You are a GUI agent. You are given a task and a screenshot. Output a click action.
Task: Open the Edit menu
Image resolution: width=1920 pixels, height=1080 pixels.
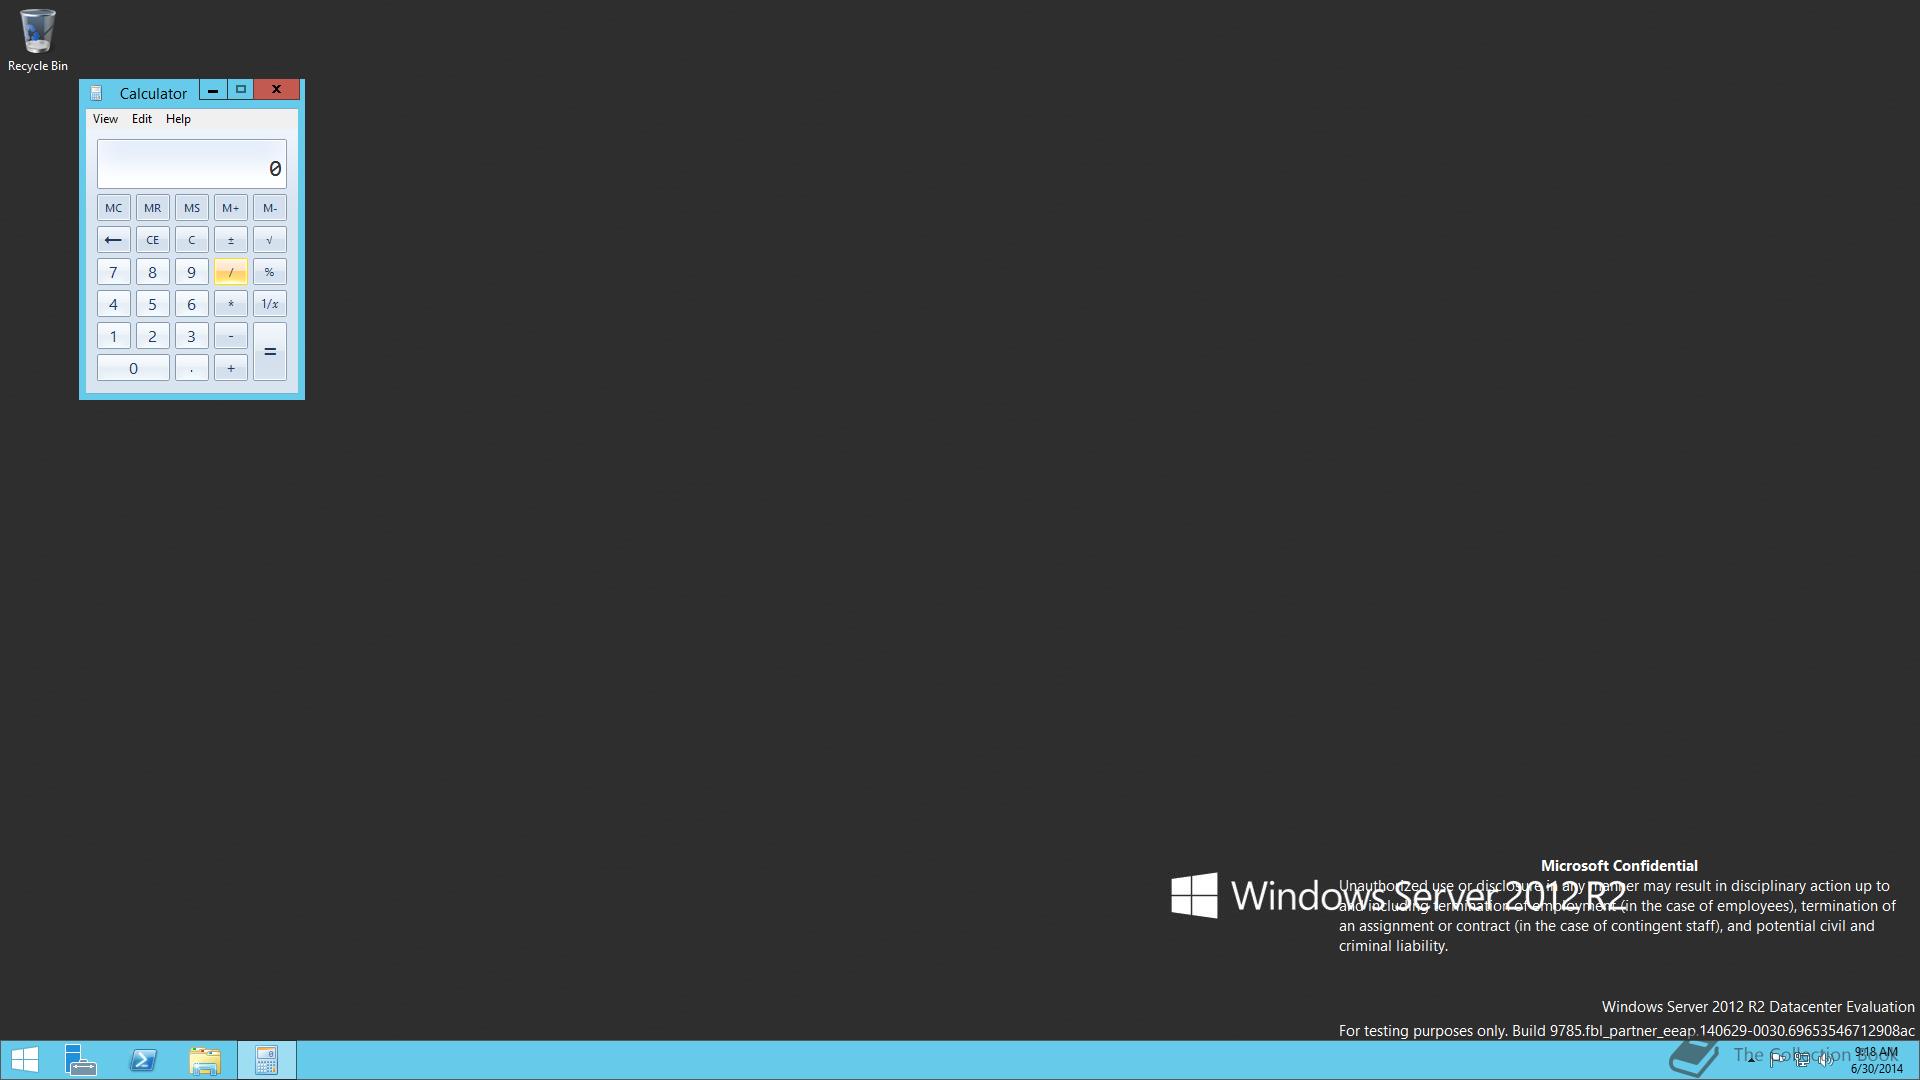142,119
